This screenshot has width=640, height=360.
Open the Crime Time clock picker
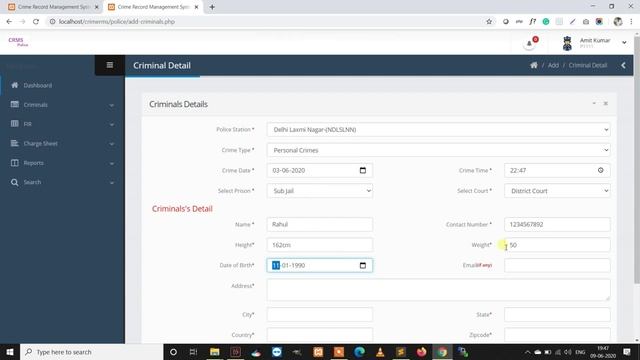600,170
